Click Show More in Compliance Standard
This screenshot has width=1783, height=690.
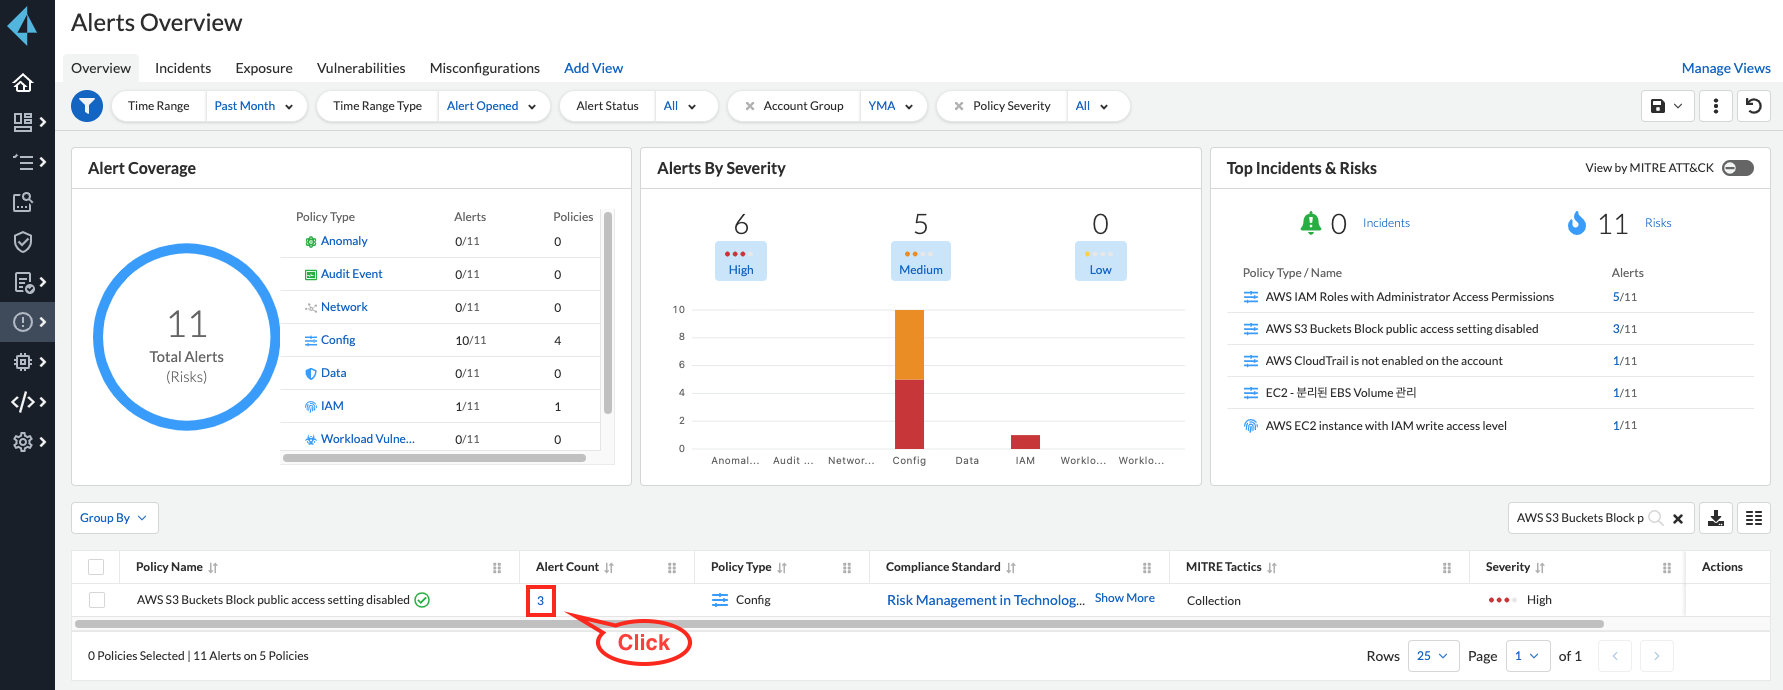coord(1124,598)
